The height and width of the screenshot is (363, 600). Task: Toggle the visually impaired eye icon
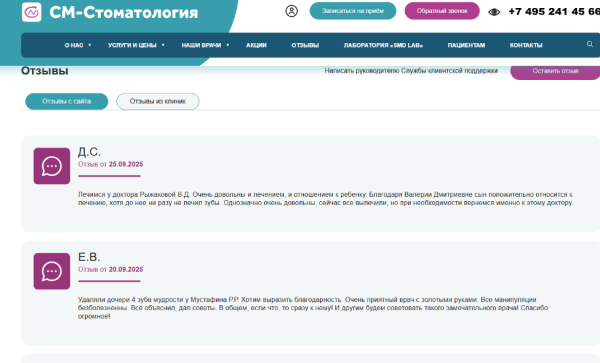coord(494,12)
